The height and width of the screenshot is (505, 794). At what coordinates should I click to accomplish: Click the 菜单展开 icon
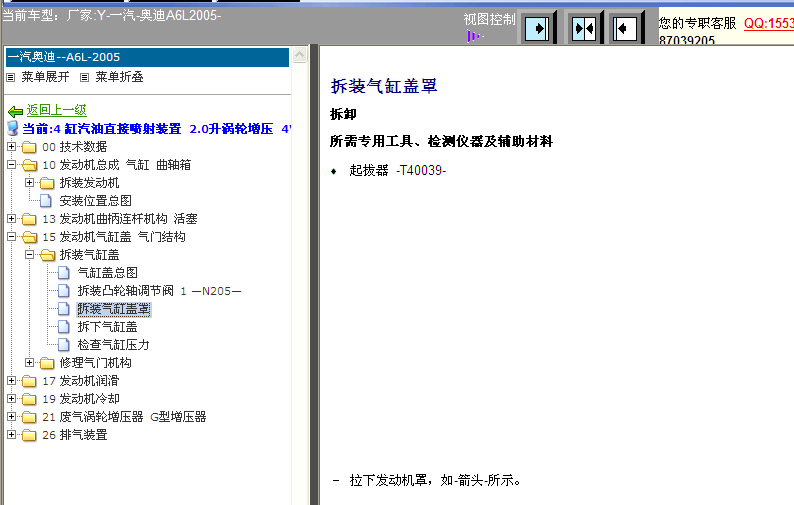11,77
